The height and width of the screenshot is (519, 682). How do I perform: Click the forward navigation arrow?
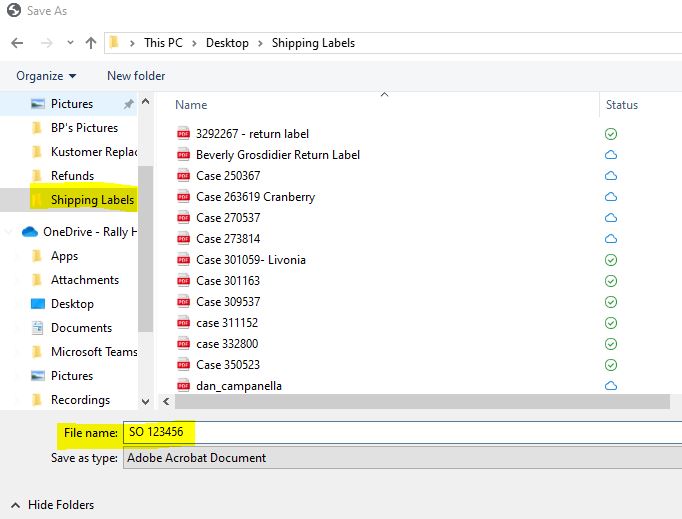pyautogui.click(x=47, y=43)
